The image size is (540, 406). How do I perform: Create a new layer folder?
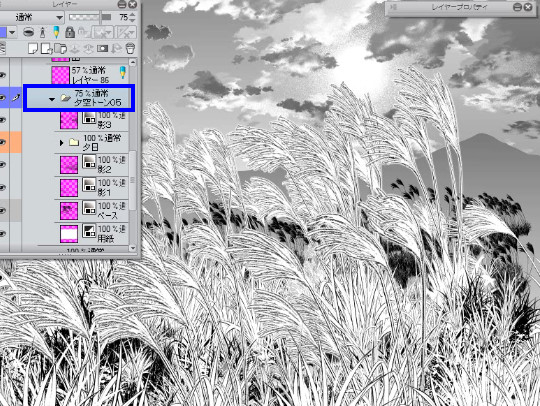[x=61, y=49]
